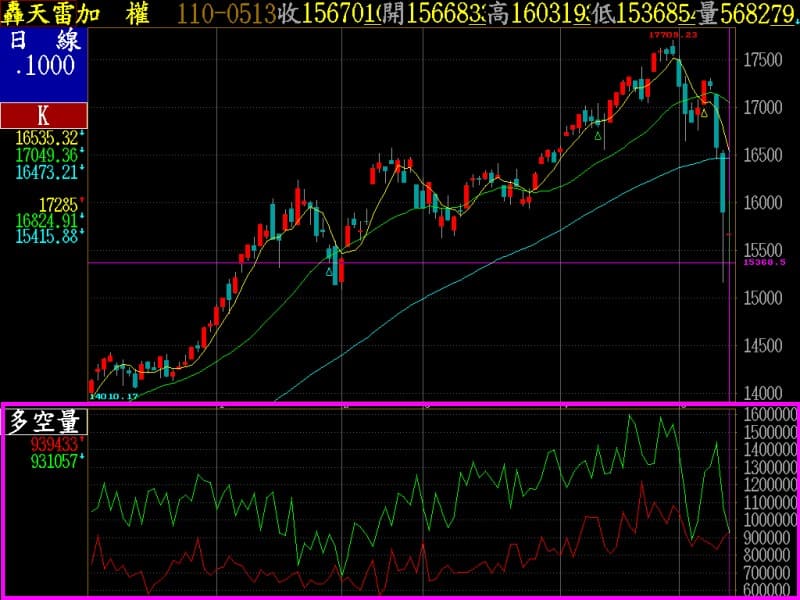Click the down arrow beside 931057

82,459
